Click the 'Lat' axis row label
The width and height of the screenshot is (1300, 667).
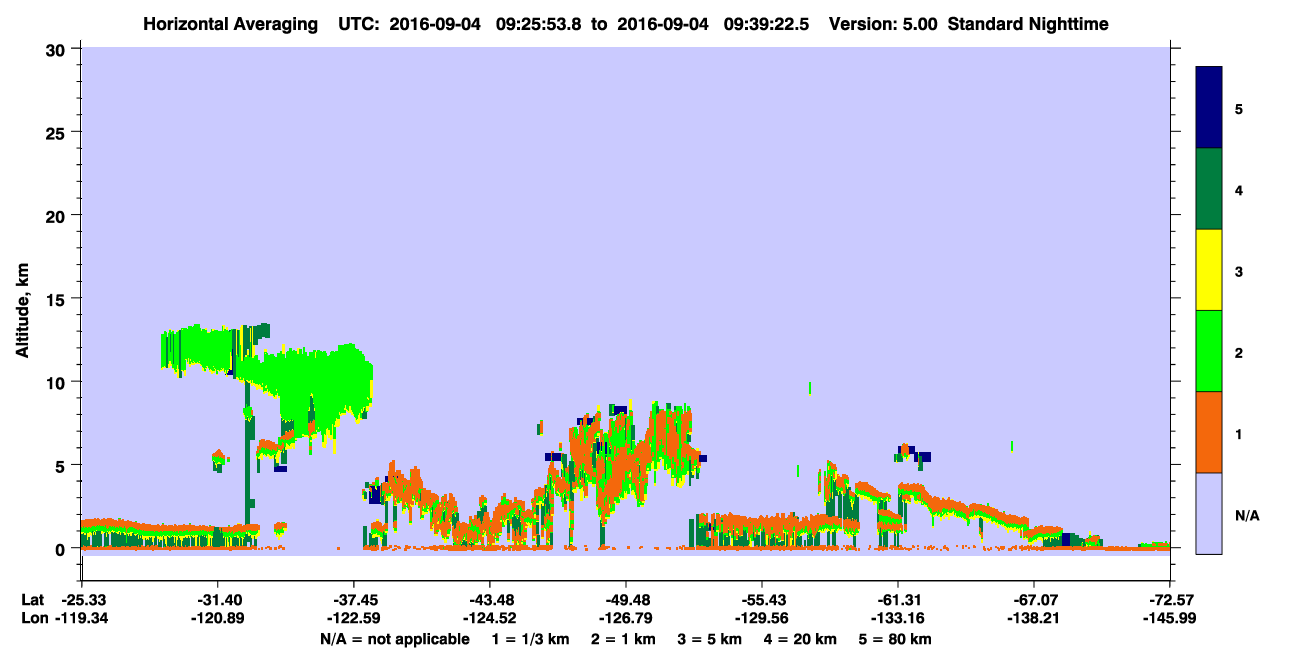tap(32, 599)
